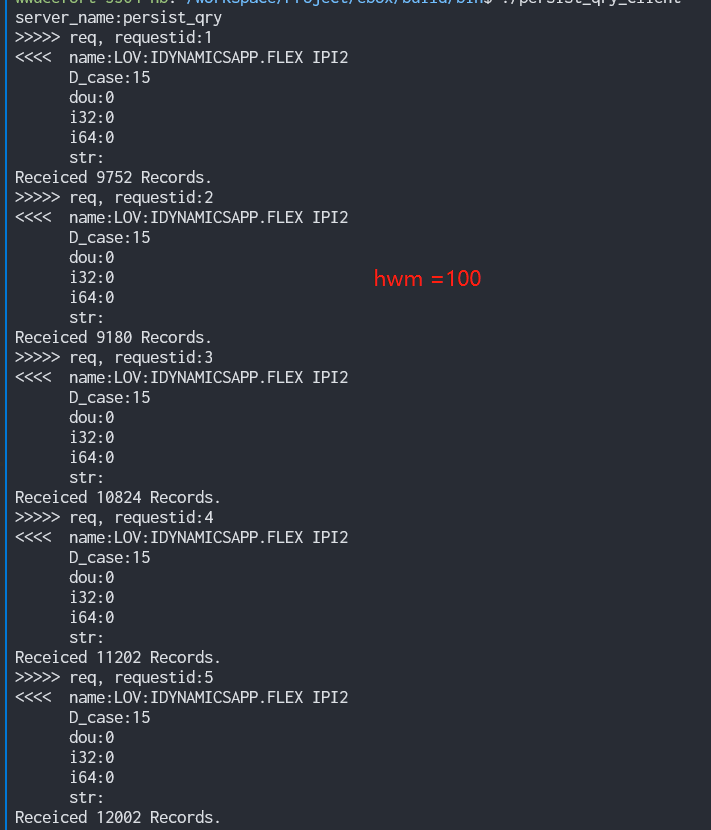This screenshot has width=711, height=830.
Task: Click the dou:0 line under requestid:2
Action: click(92, 257)
